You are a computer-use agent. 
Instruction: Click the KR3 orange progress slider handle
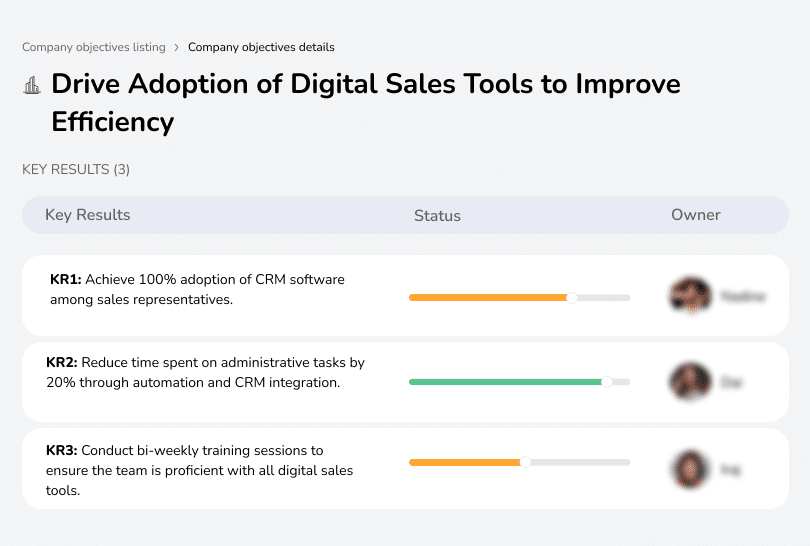[x=525, y=462]
